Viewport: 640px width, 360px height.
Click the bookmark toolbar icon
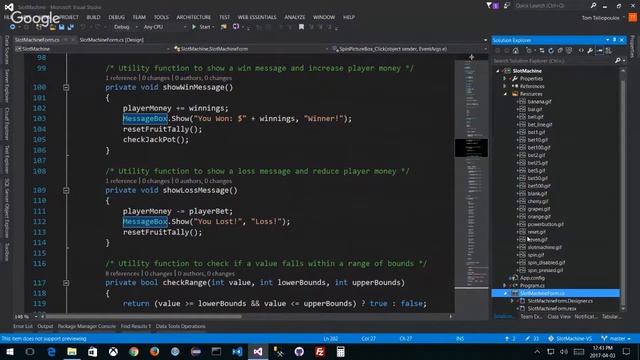click(x=301, y=27)
